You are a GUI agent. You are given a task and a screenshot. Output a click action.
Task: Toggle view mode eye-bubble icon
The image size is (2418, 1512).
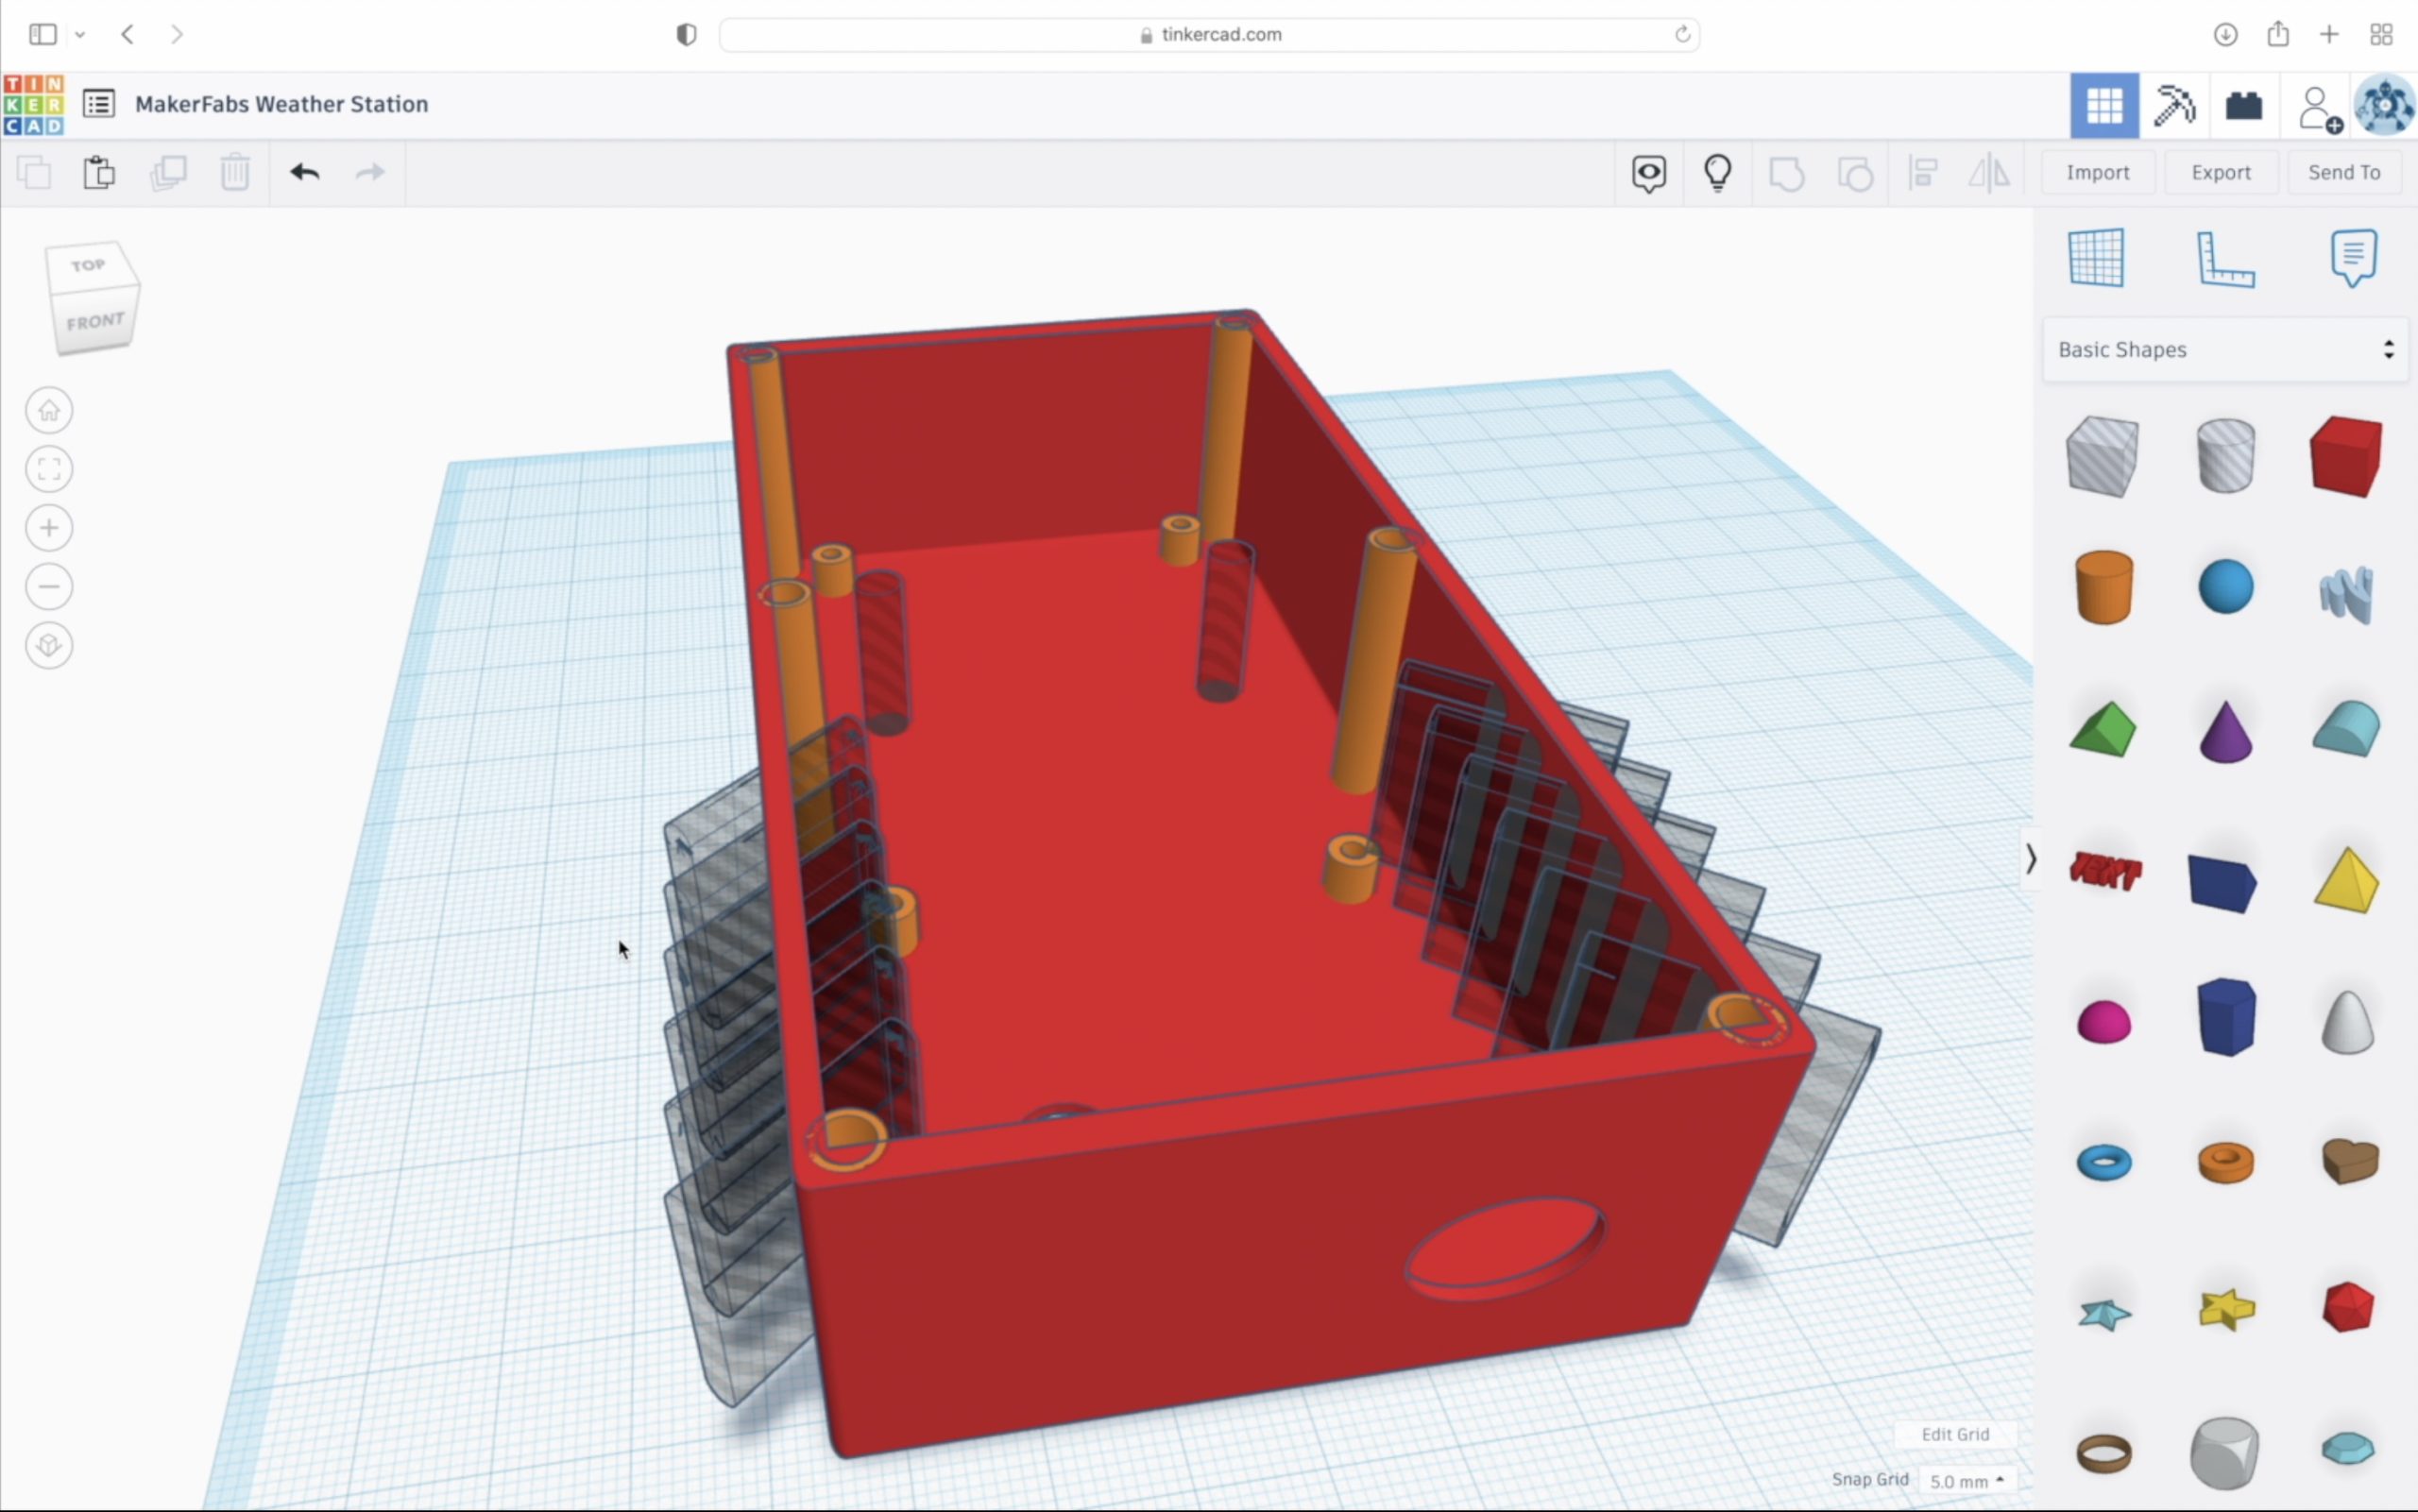tap(1649, 172)
